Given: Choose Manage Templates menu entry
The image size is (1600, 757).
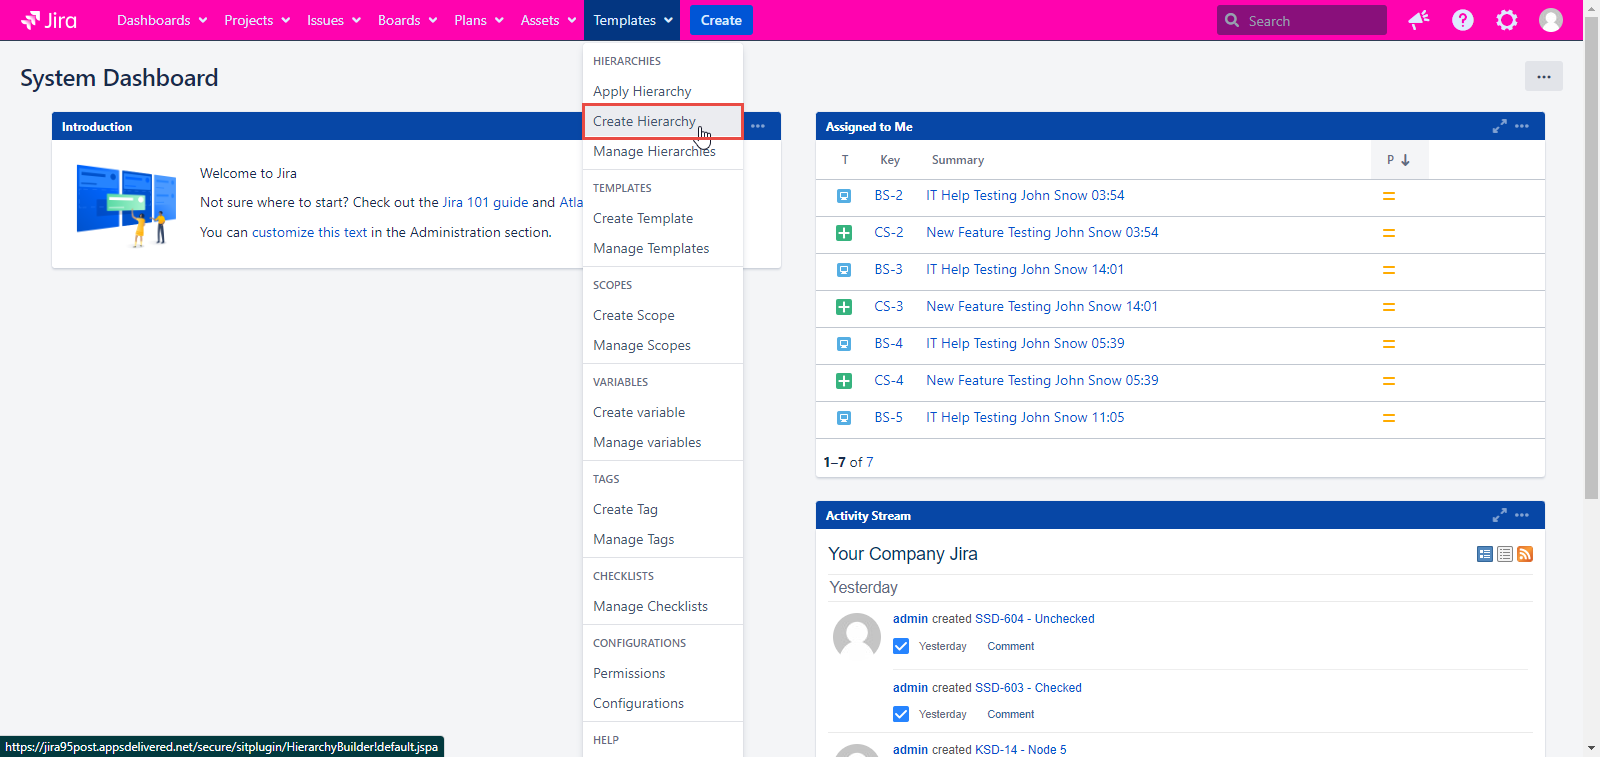Looking at the screenshot, I should click(x=651, y=248).
